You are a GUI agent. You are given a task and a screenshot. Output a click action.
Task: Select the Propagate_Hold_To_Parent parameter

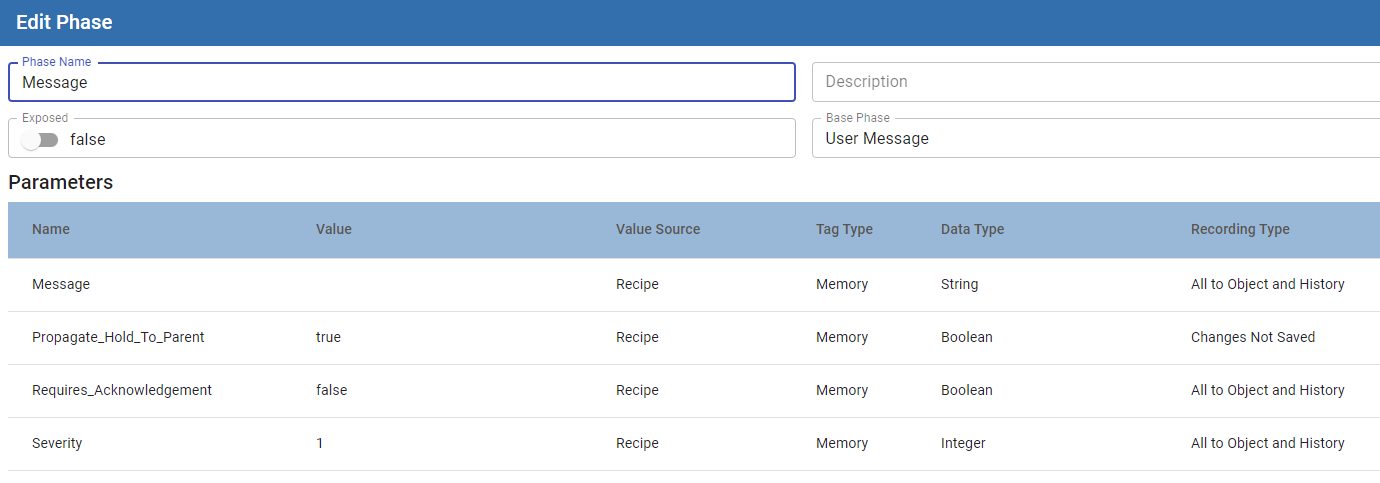pyautogui.click(x=118, y=337)
